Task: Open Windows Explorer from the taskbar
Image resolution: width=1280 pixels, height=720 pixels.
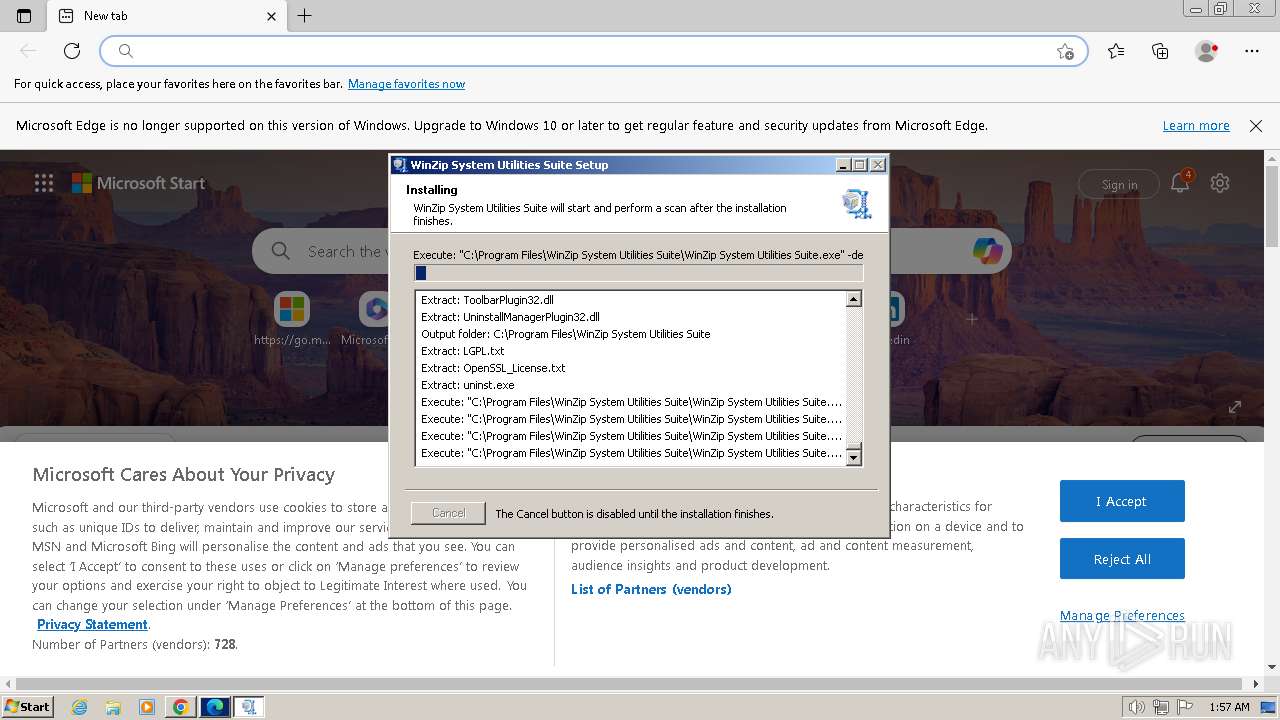Action: (x=113, y=707)
